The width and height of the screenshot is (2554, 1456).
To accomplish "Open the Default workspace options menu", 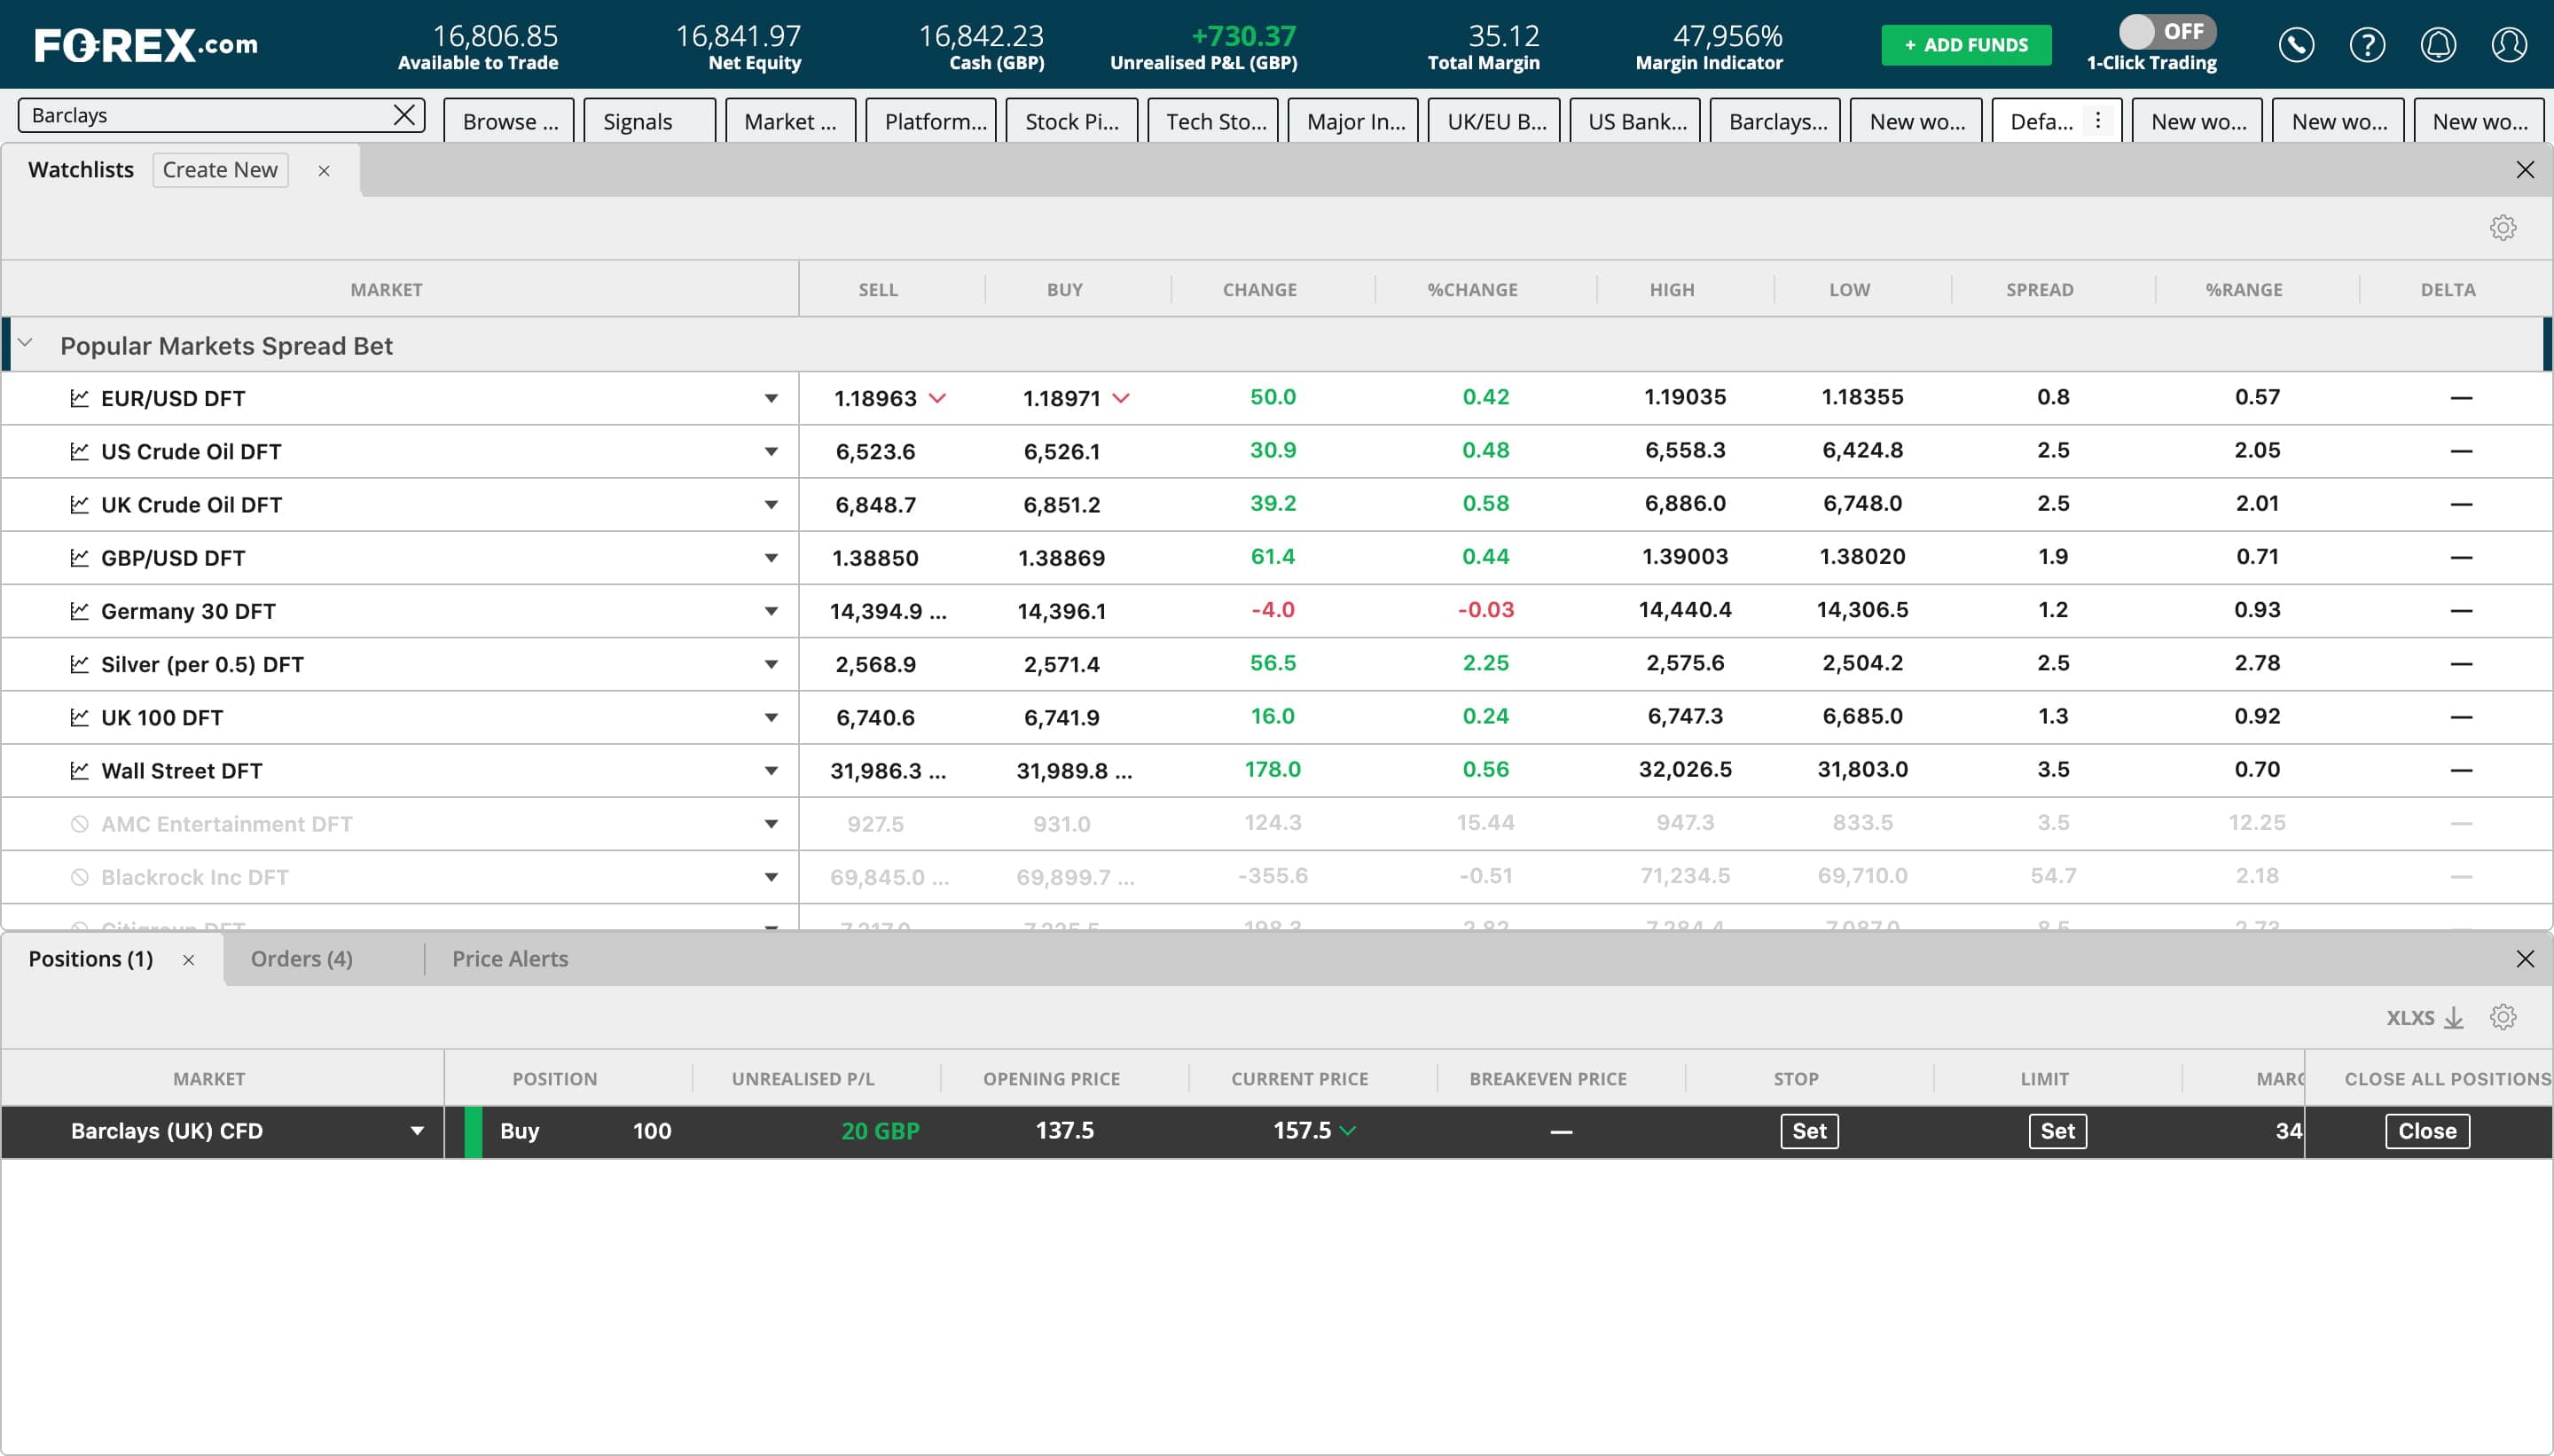I will [x=2098, y=121].
